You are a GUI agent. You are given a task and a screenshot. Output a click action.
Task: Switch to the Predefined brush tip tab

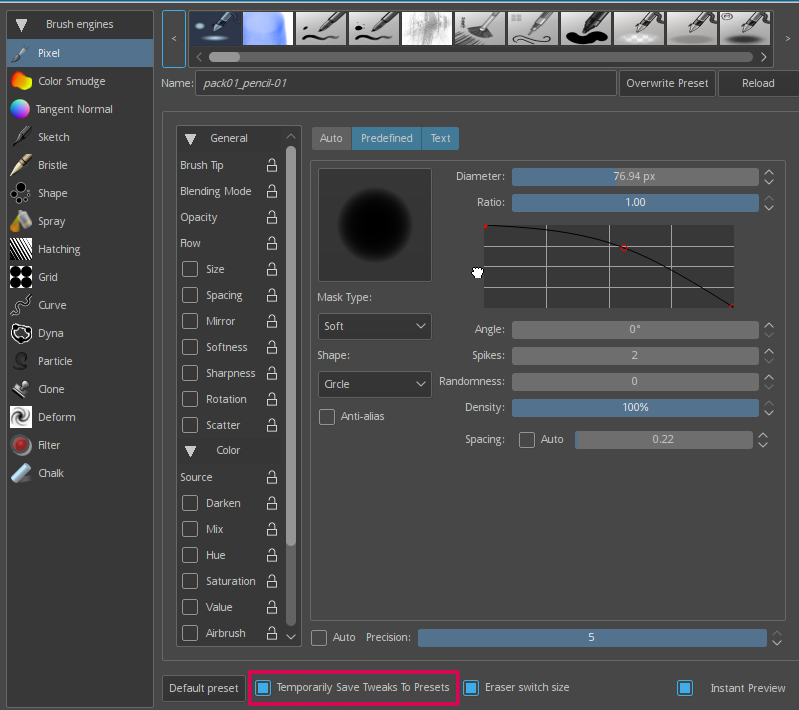click(x=386, y=138)
